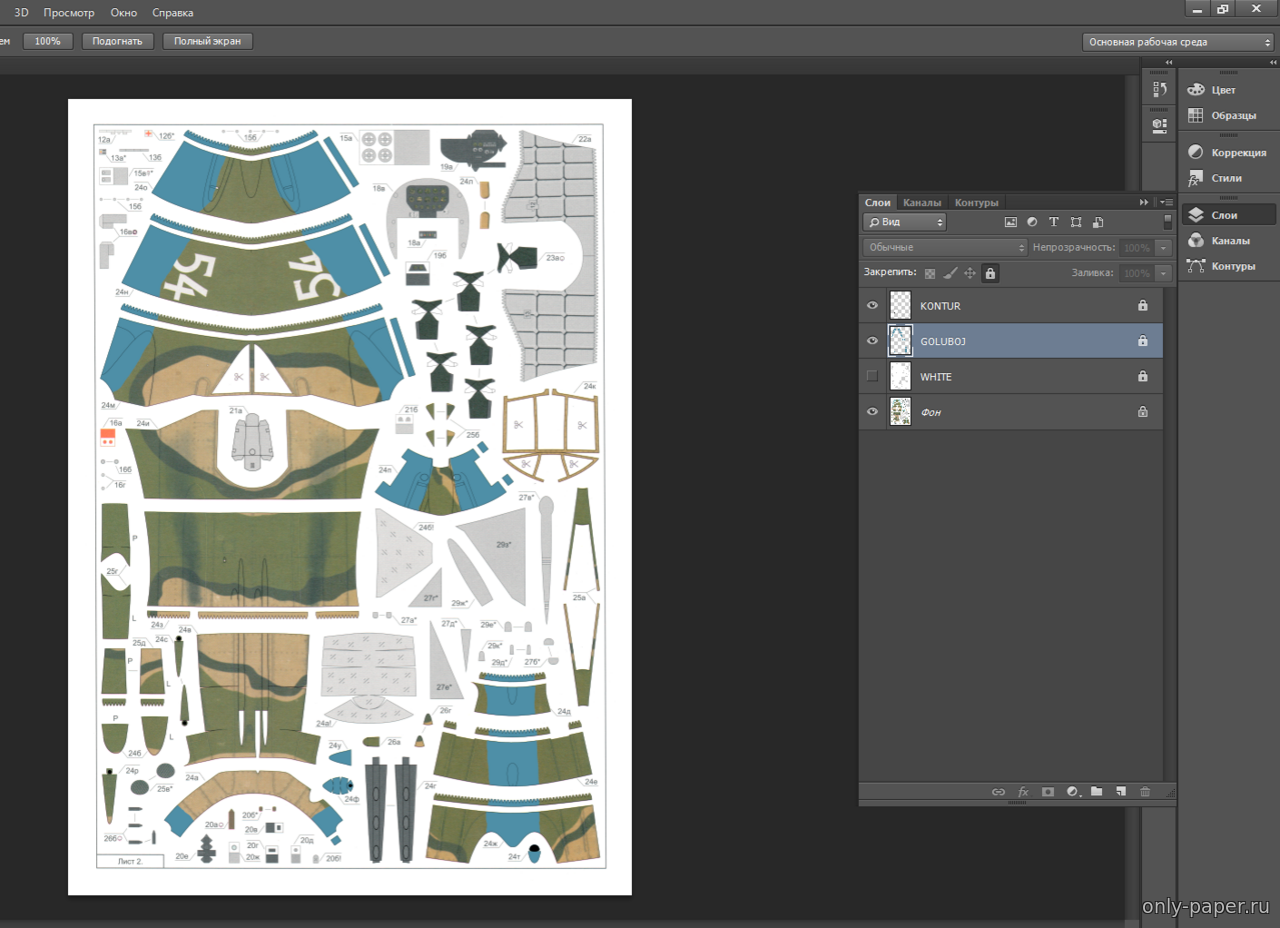Image resolution: width=1280 pixels, height=928 pixels.
Task: Click the create new layer icon
Action: point(1121,791)
